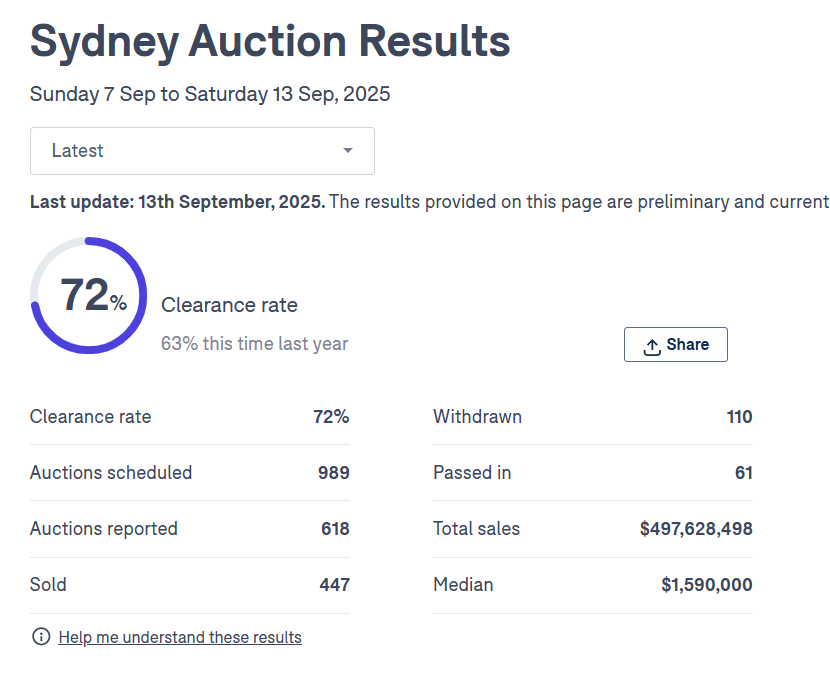Select the Total sales amount $497,628,498
The height and width of the screenshot is (686, 830).
(696, 529)
